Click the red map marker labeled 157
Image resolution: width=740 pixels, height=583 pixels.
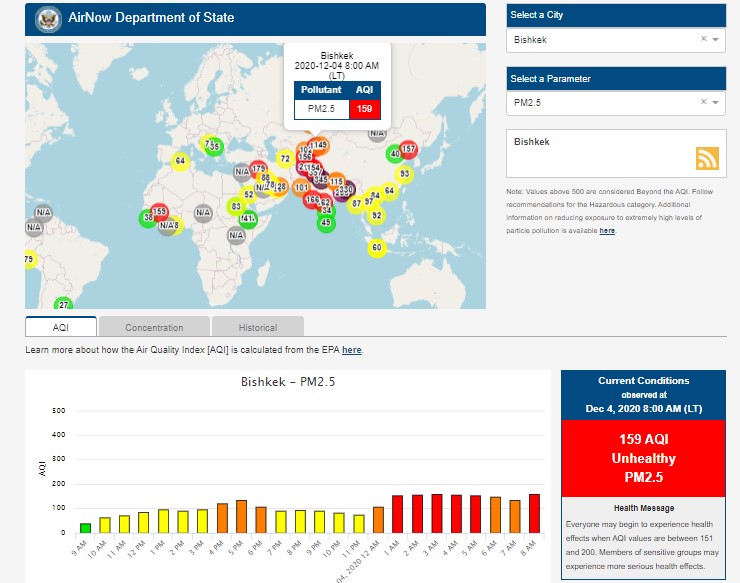(408, 149)
